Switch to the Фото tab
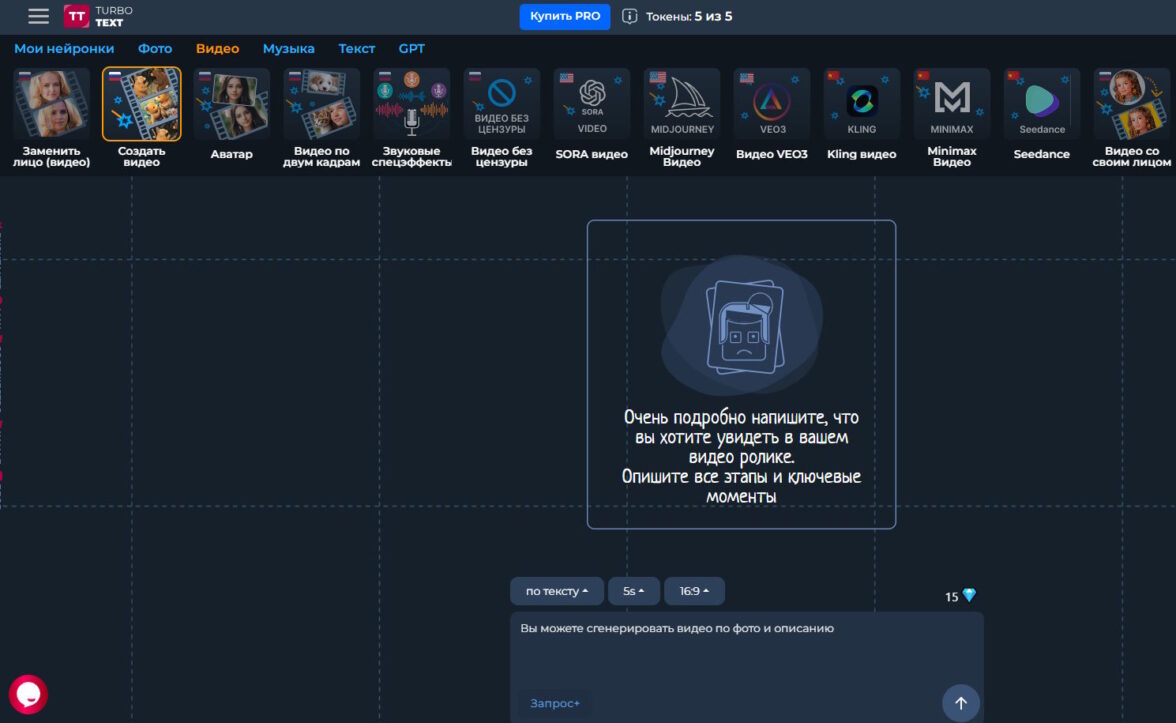 155,48
